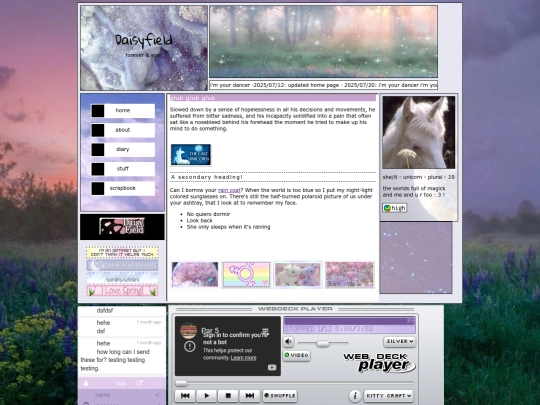Click the volume slider handle
The height and width of the screenshot is (405, 540).
(322, 343)
